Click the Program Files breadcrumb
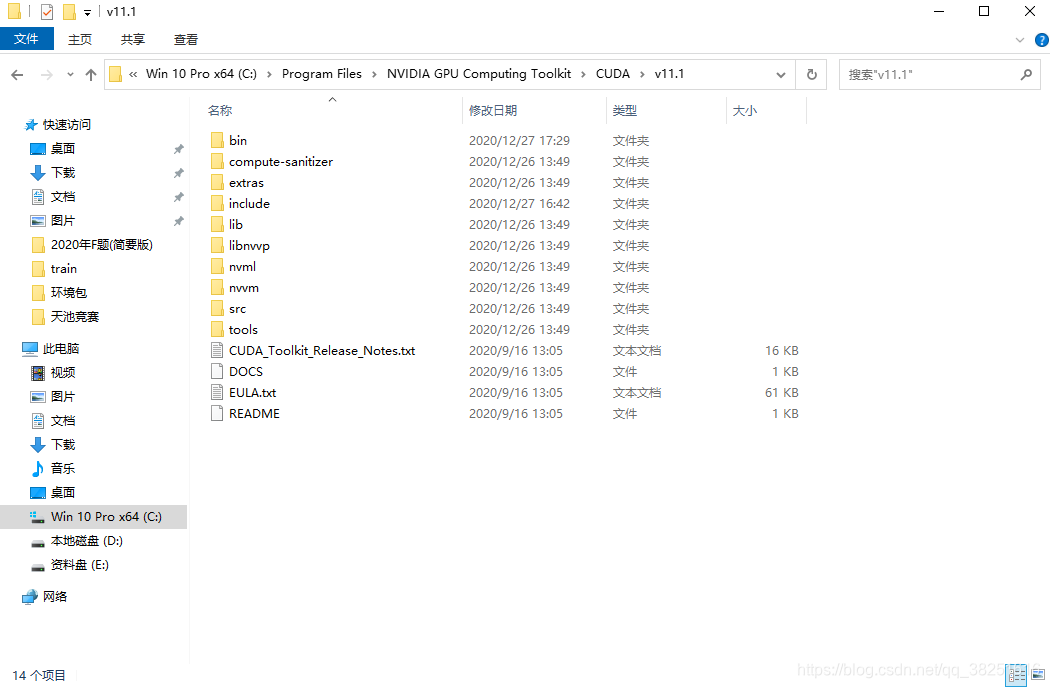The width and height of the screenshot is (1050, 688). [321, 74]
